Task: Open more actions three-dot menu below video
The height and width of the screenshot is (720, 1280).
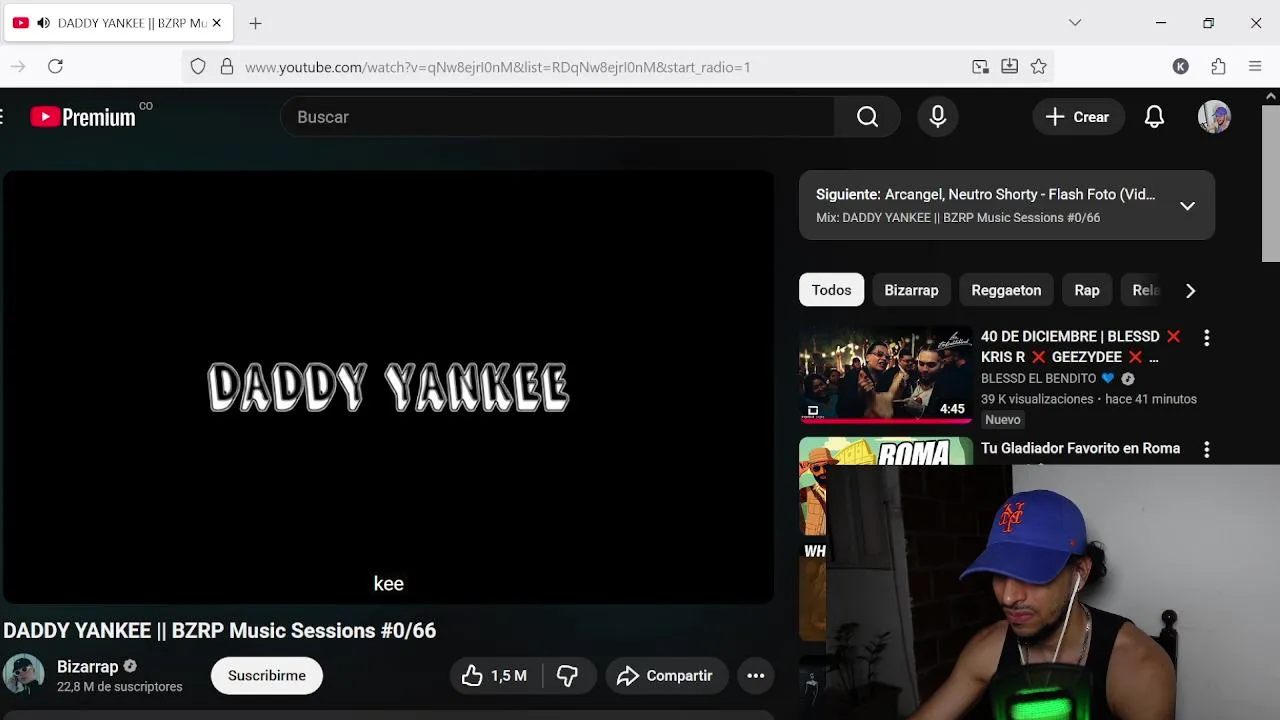Action: (756, 676)
